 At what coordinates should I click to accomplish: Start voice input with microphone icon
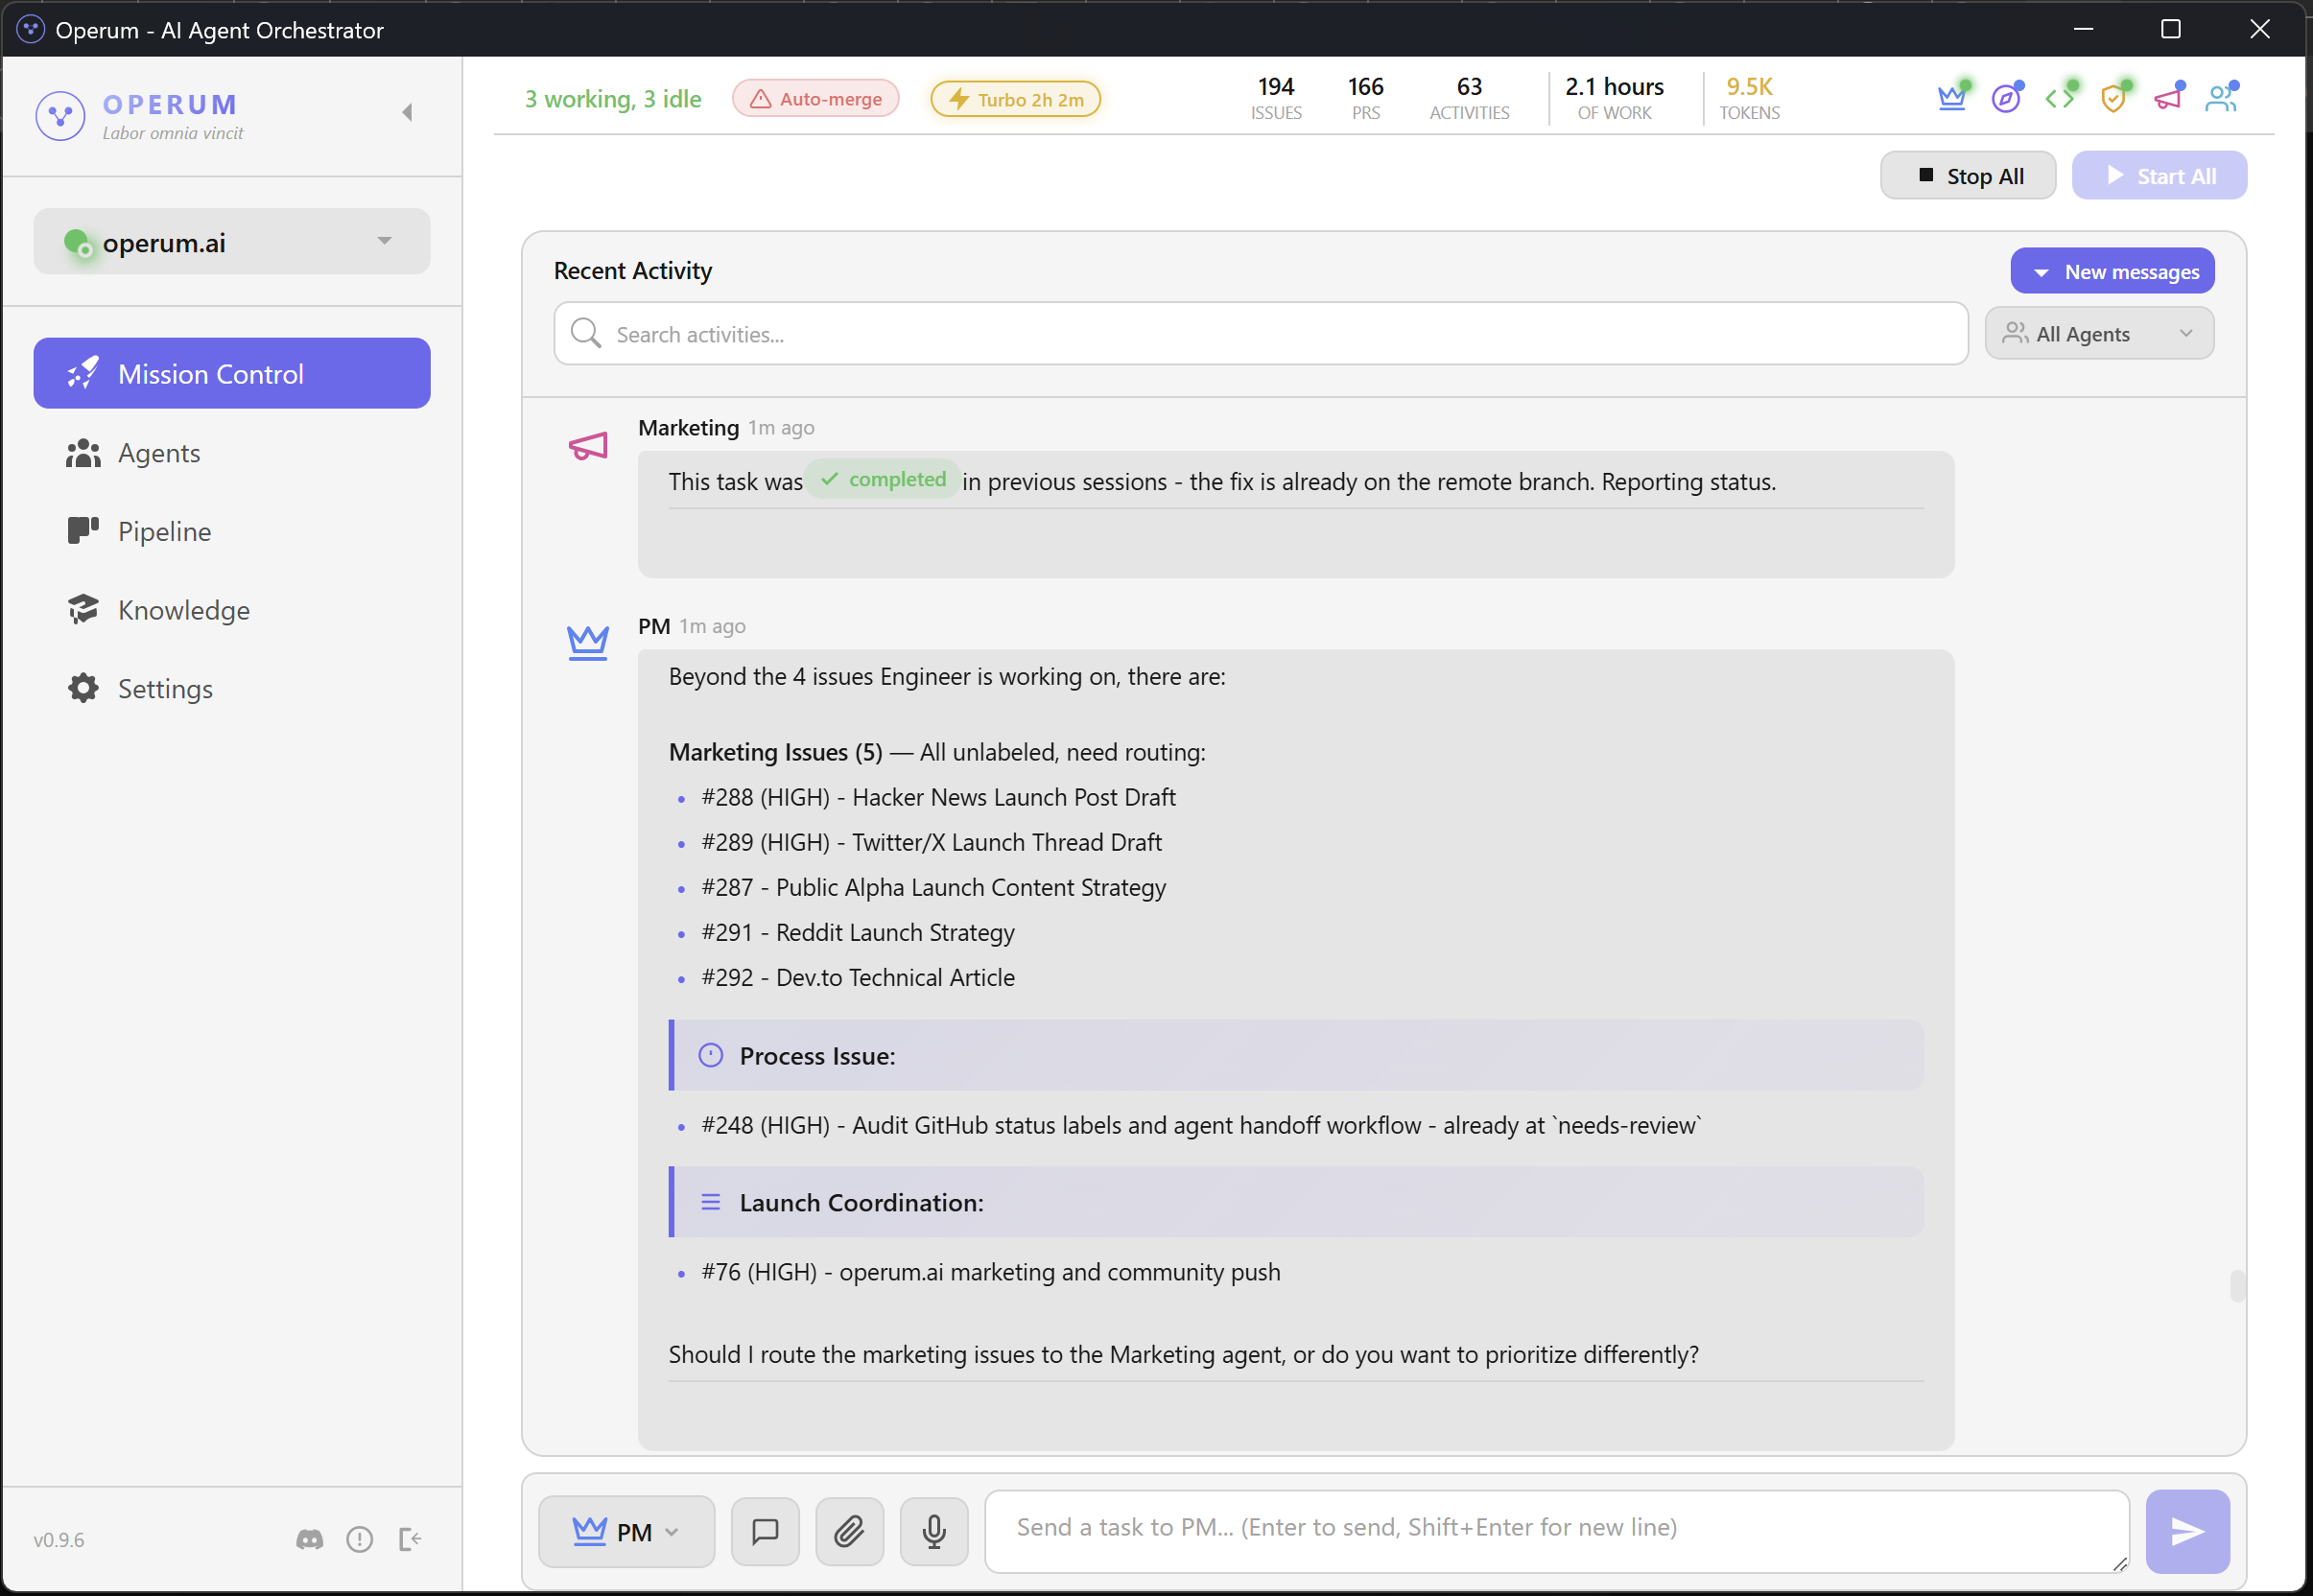[933, 1531]
